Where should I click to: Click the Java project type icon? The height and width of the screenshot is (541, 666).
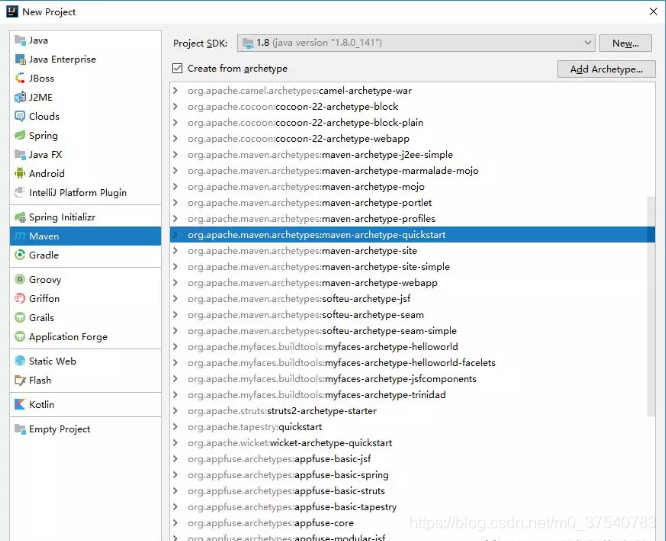pos(20,40)
